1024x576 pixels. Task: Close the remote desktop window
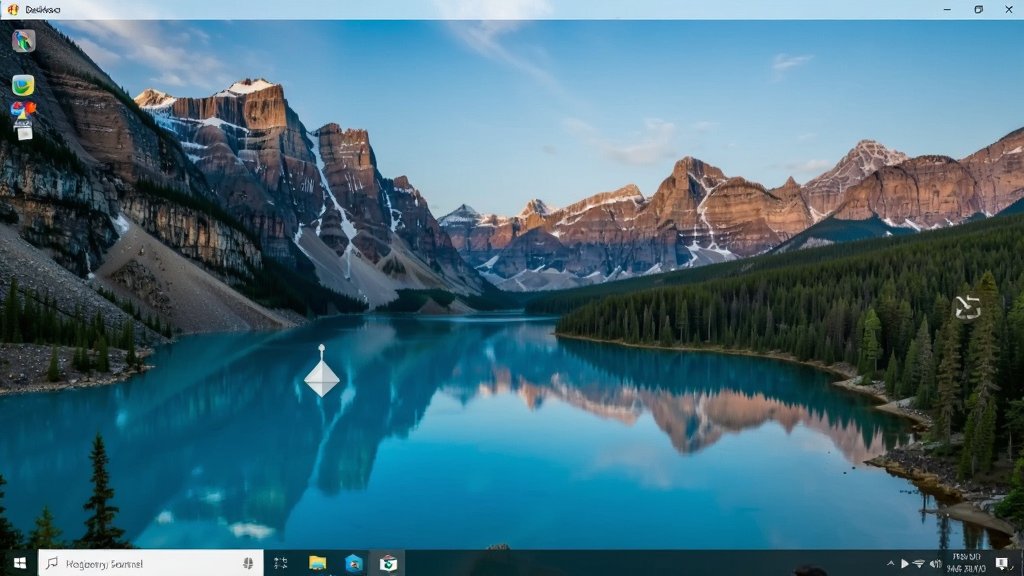tap(1009, 9)
